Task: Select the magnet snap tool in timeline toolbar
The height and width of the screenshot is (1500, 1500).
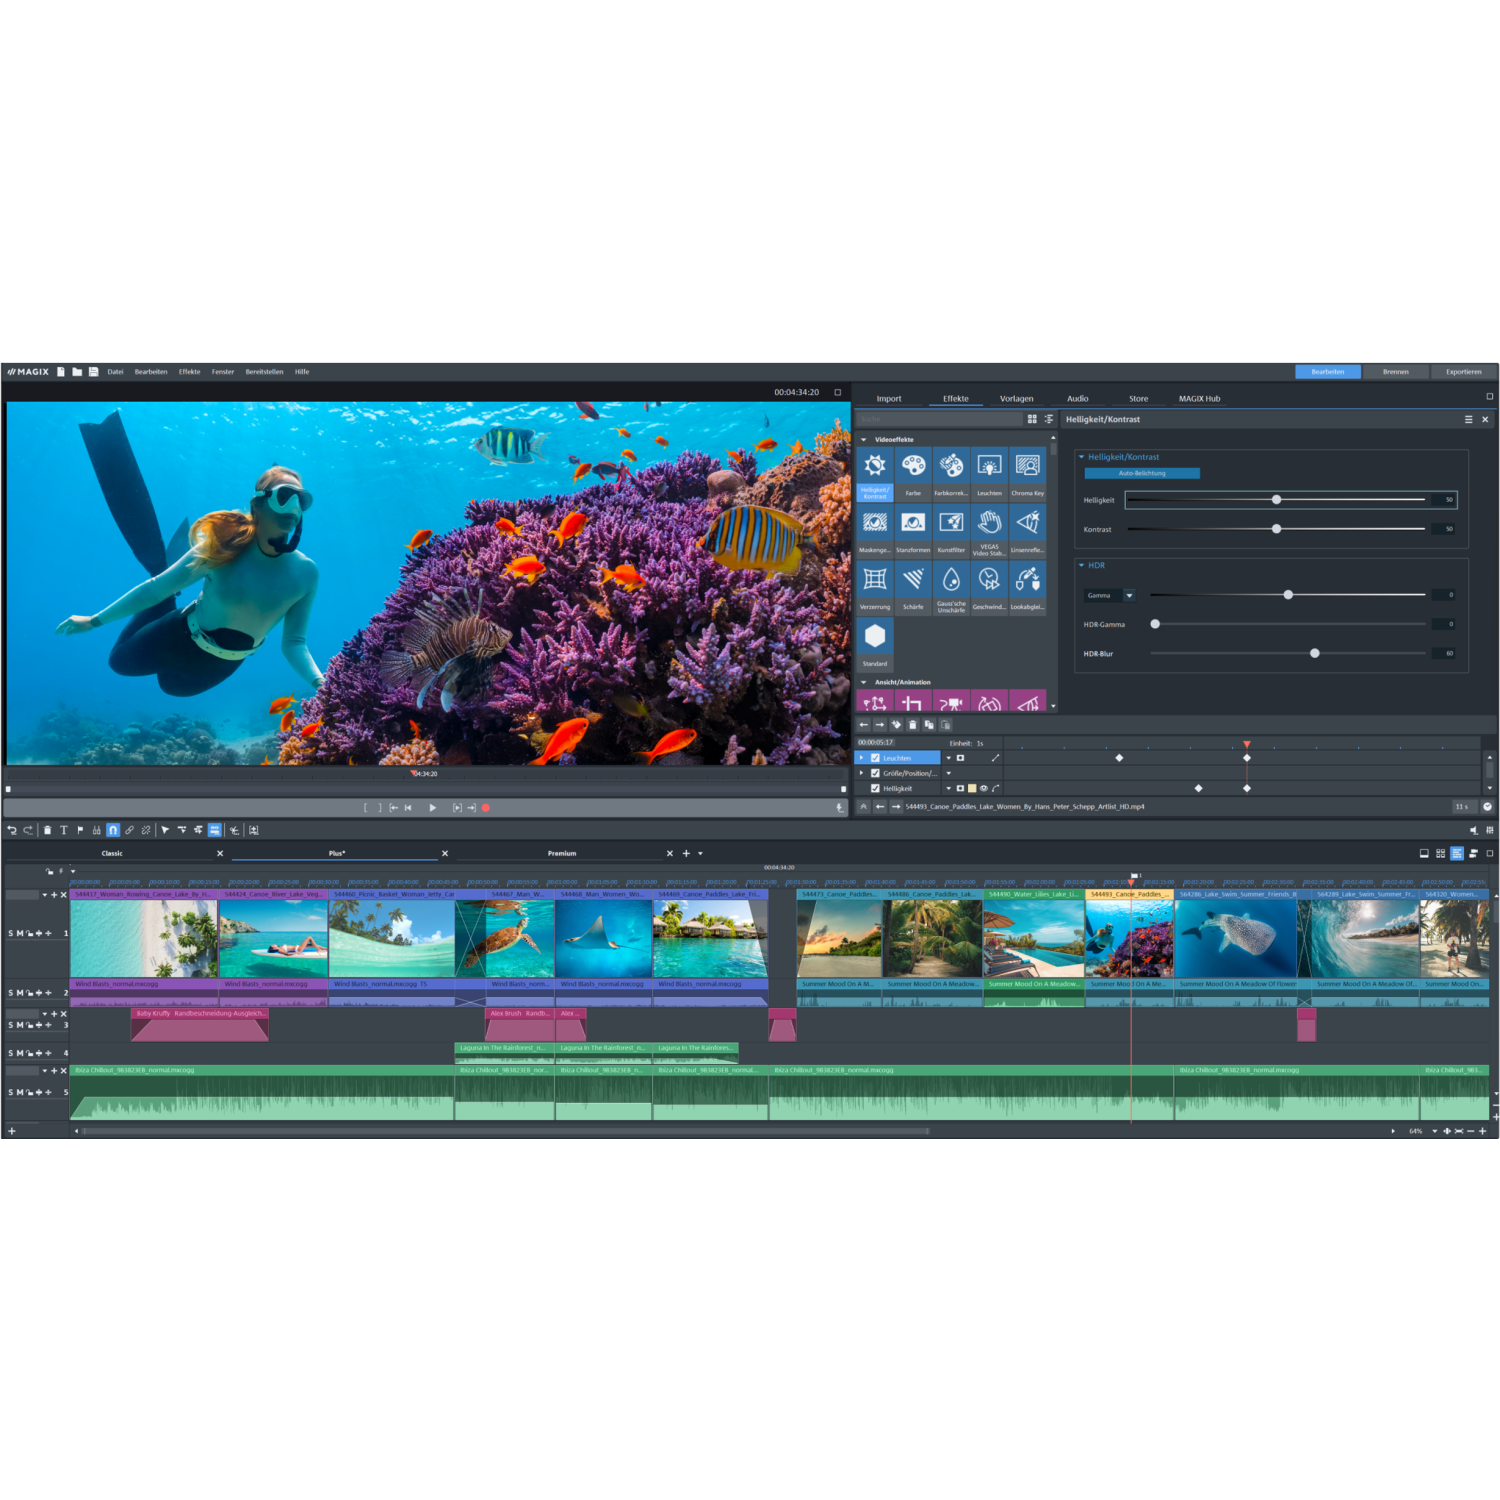Action: 114,829
